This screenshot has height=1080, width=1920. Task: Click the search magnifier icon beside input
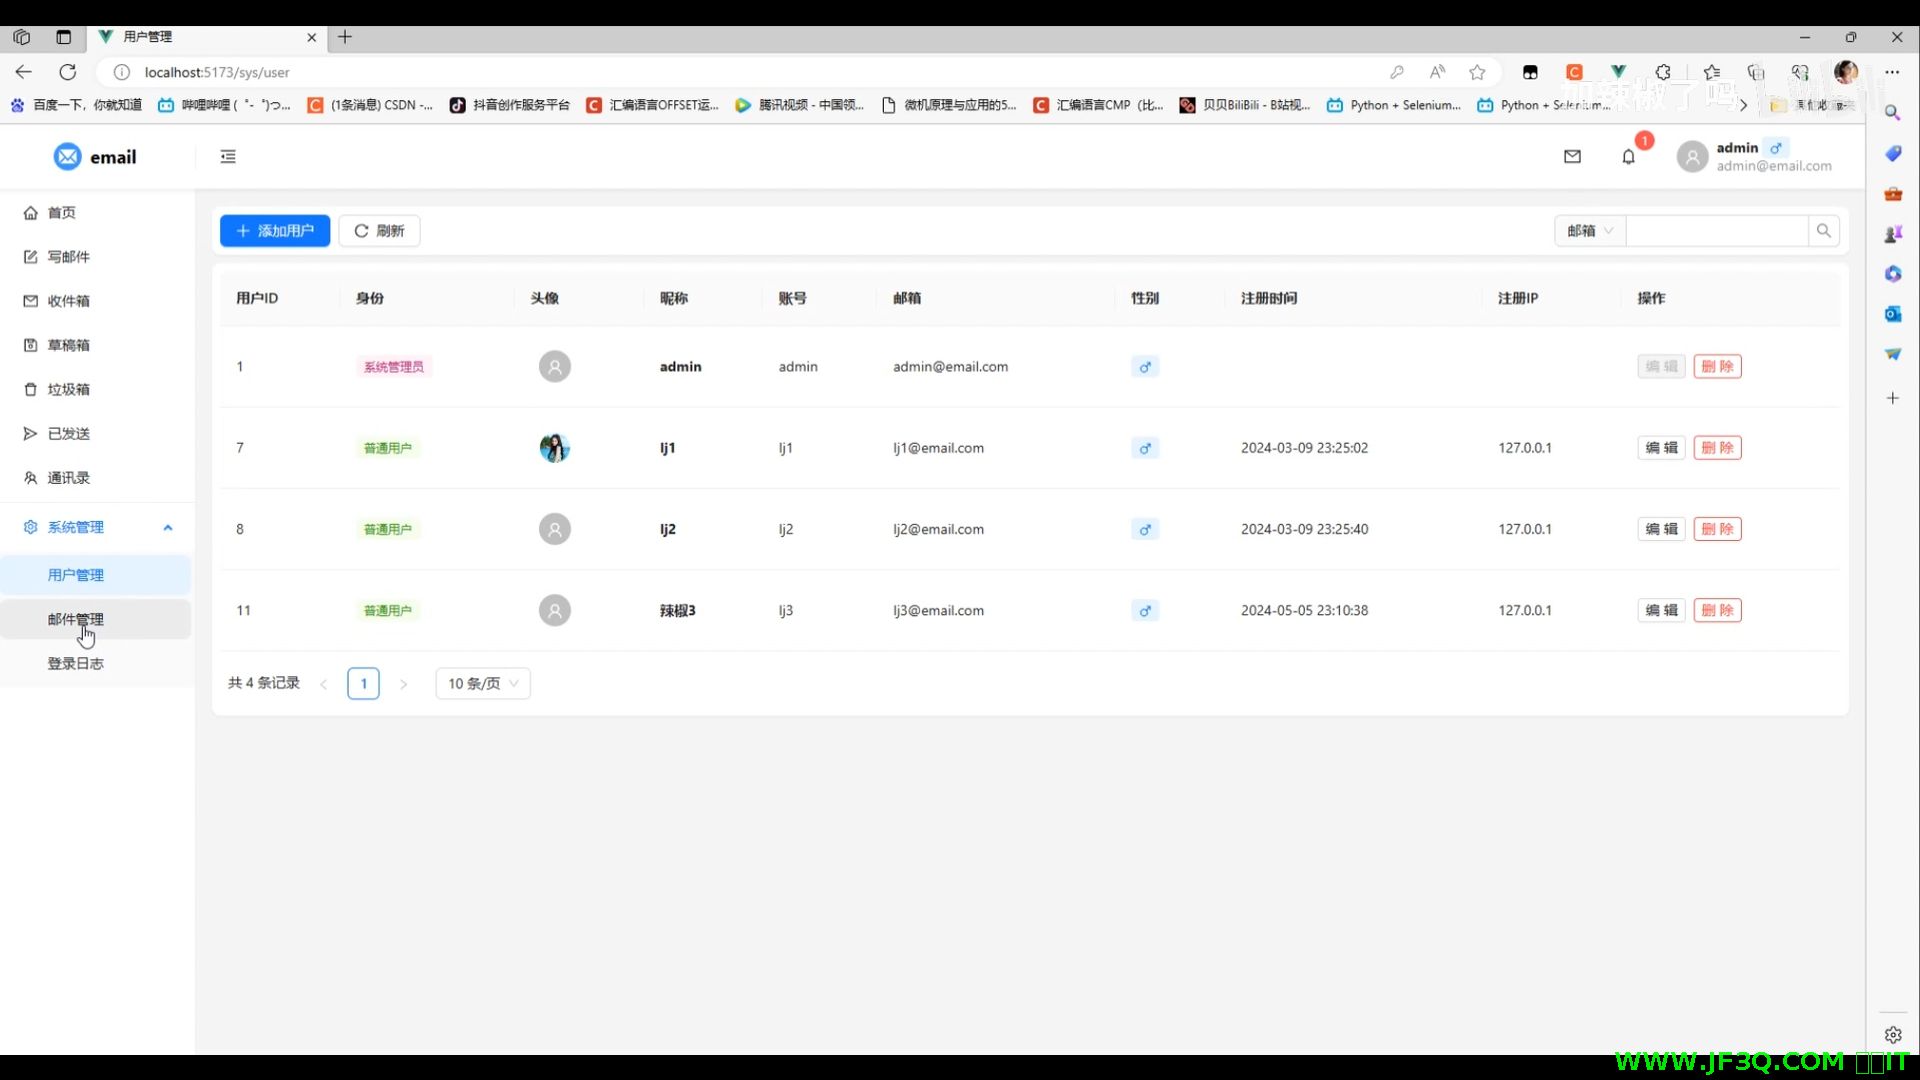(1823, 231)
